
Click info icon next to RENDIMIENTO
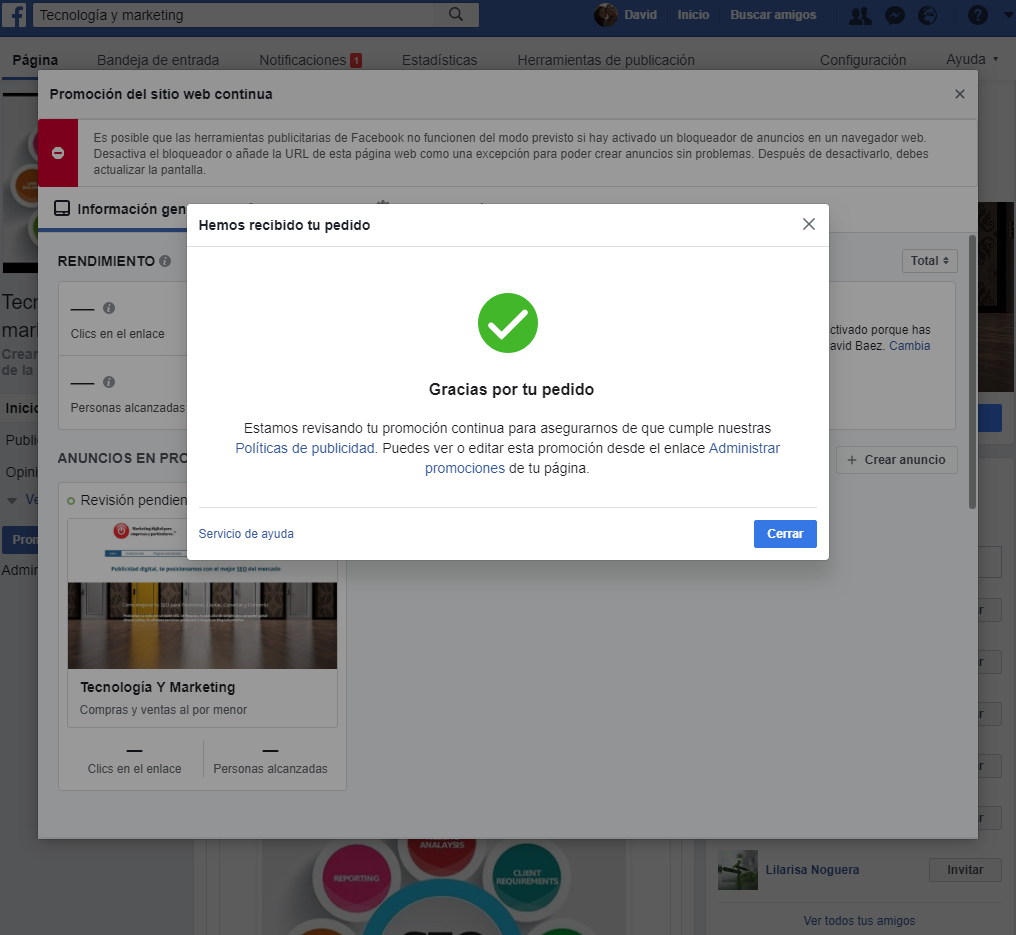(x=165, y=261)
